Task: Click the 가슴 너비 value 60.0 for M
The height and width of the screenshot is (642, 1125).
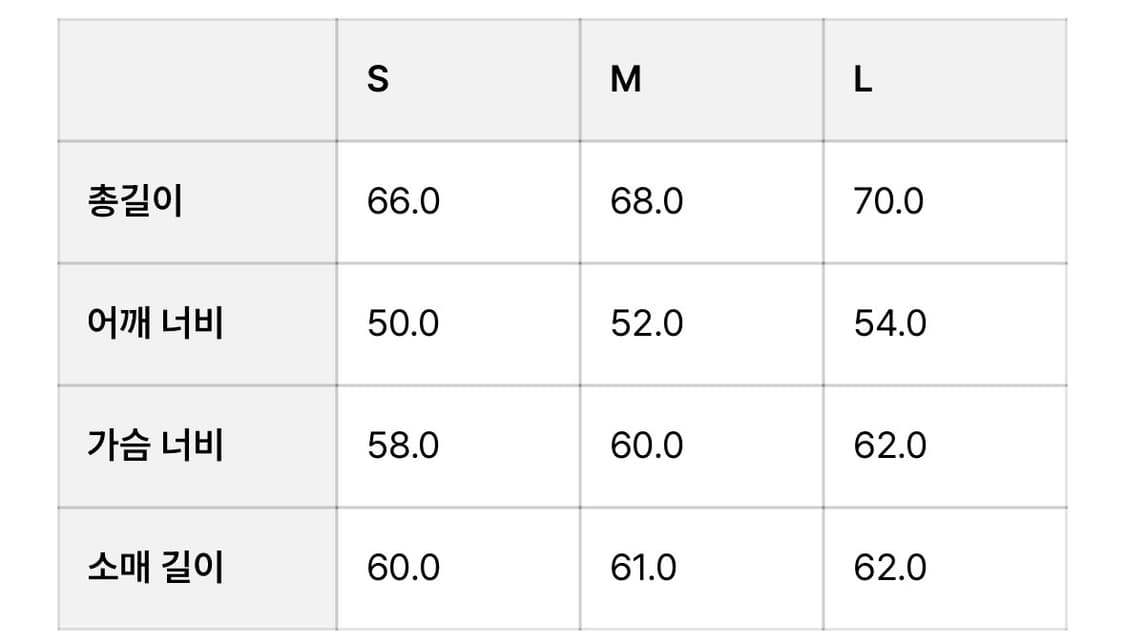Action: (647, 446)
